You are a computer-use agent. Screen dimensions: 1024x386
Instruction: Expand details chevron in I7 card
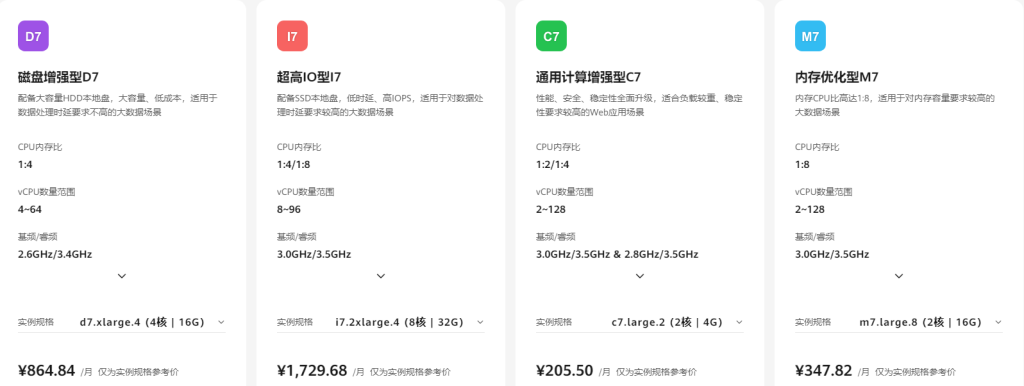[381, 276]
